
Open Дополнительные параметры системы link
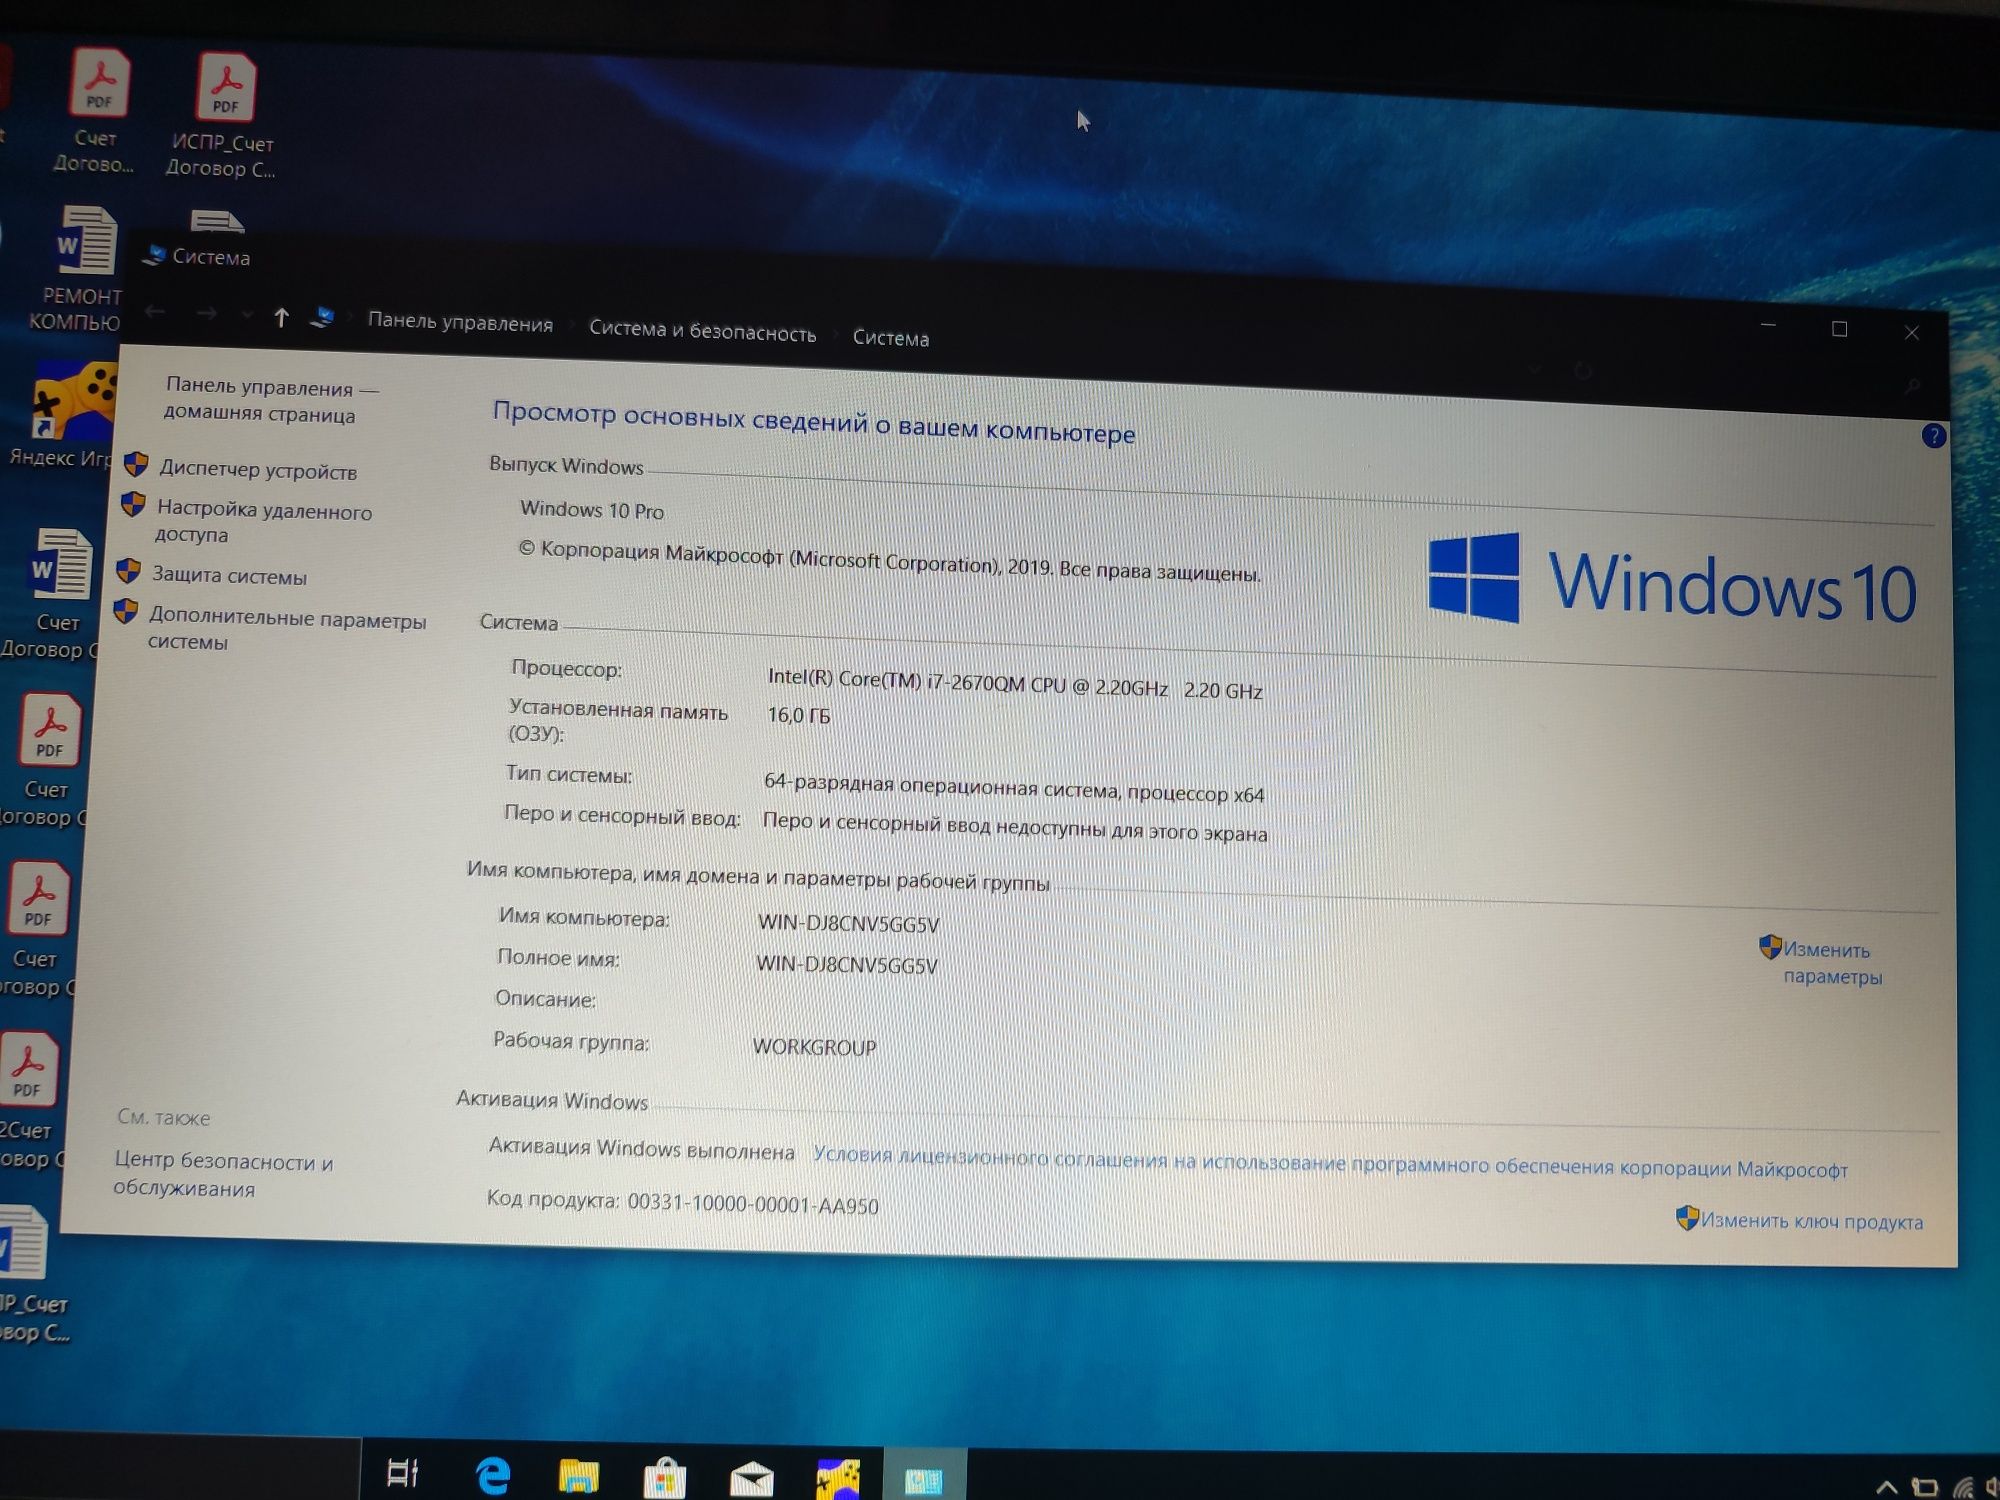click(x=286, y=629)
